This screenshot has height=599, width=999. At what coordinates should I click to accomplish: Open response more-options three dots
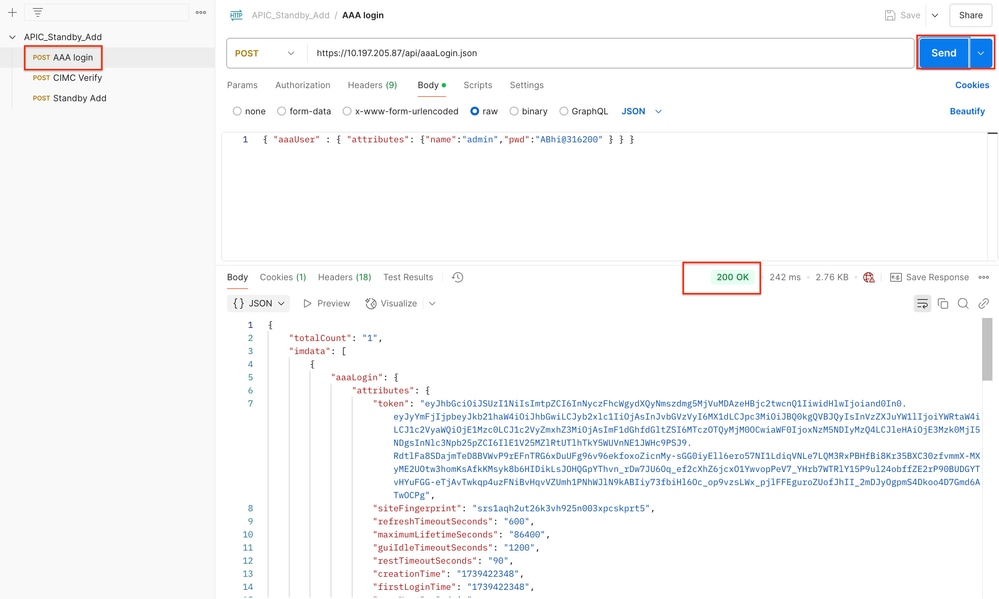point(984,277)
